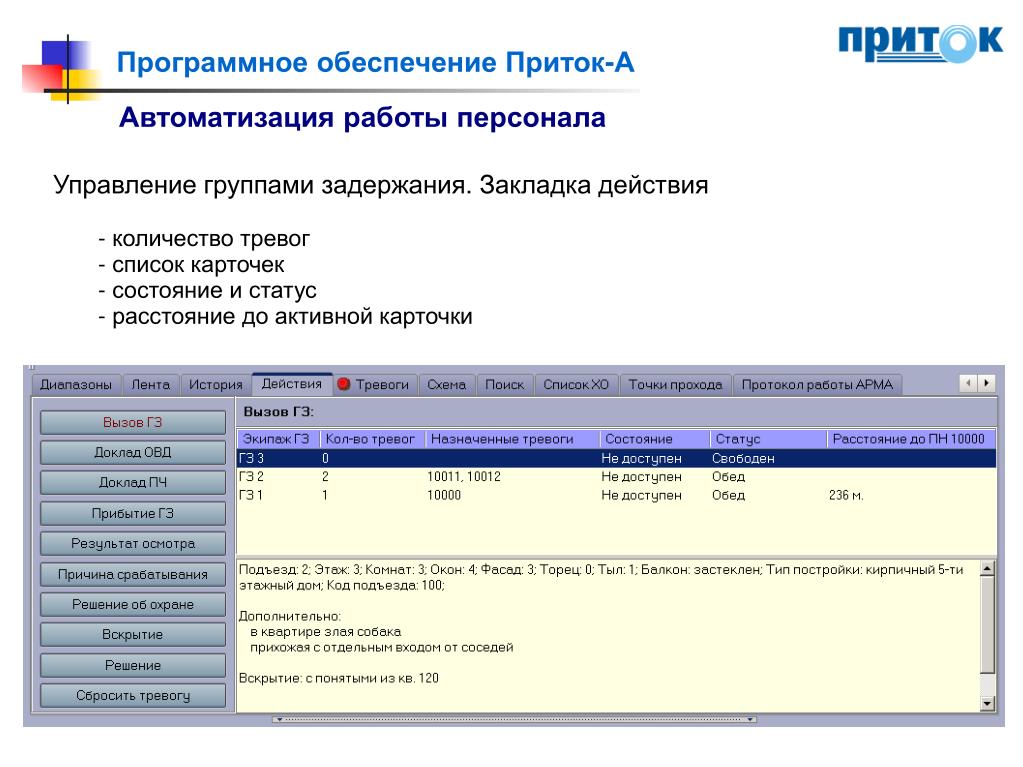Sort by the Экипаж ГЗ column header
Screen dimensions: 1023x767
point(278,439)
